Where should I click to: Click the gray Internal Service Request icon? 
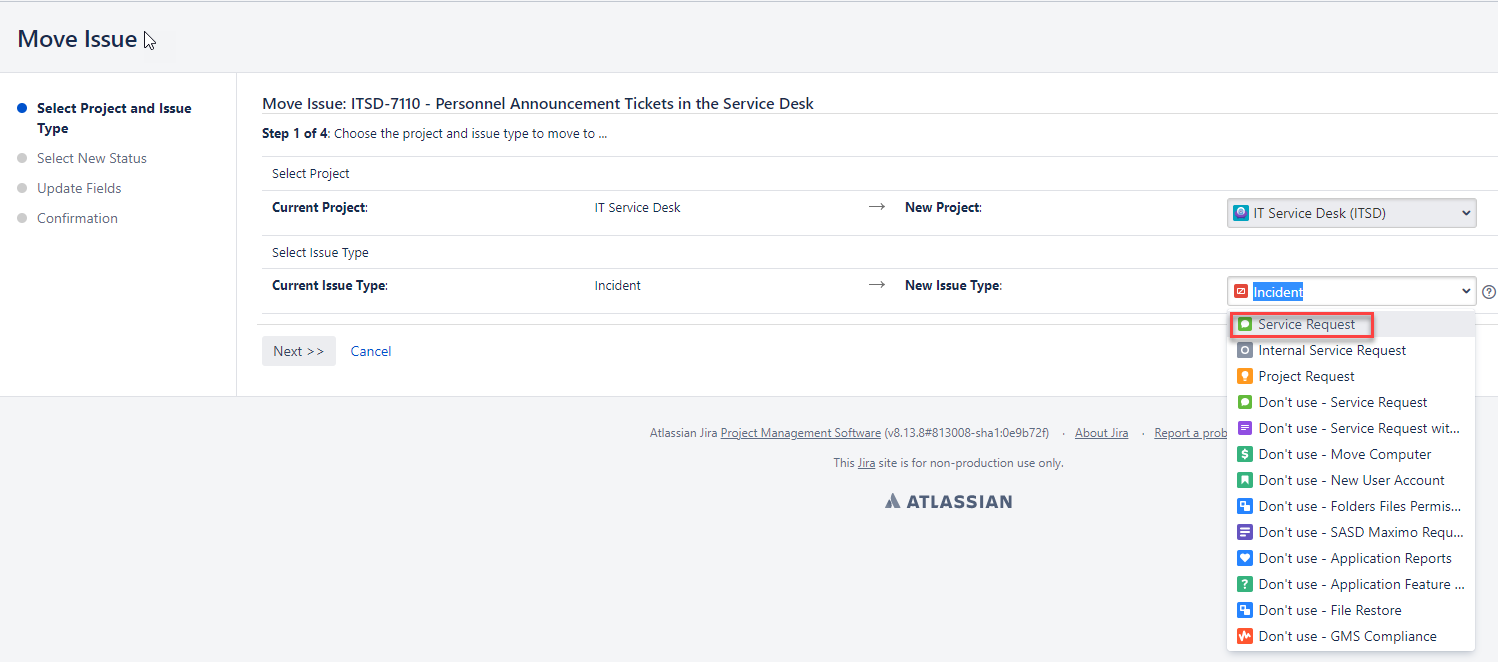pos(1245,350)
